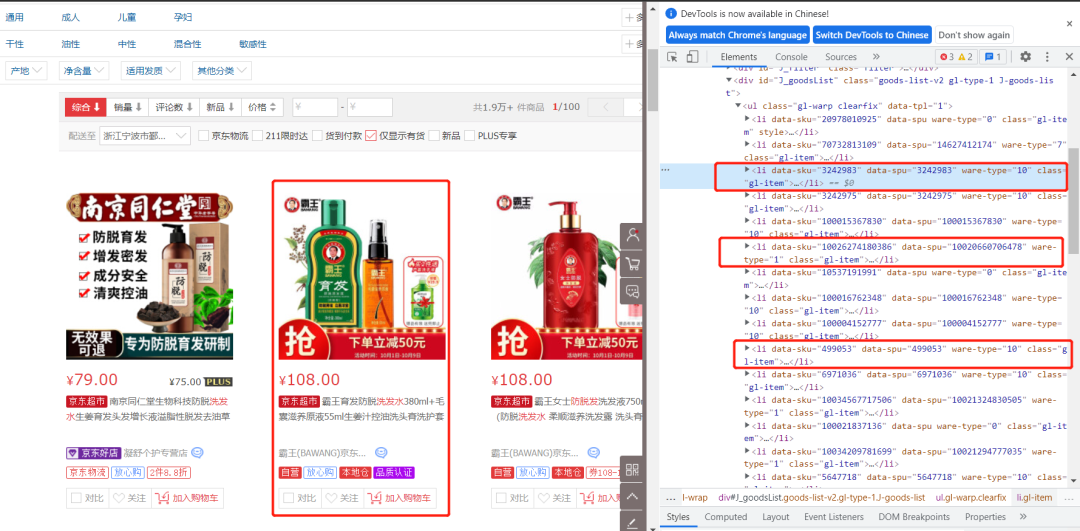This screenshot has height=531, width=1080.
Task: Sort by 销量
Action: coord(127,107)
